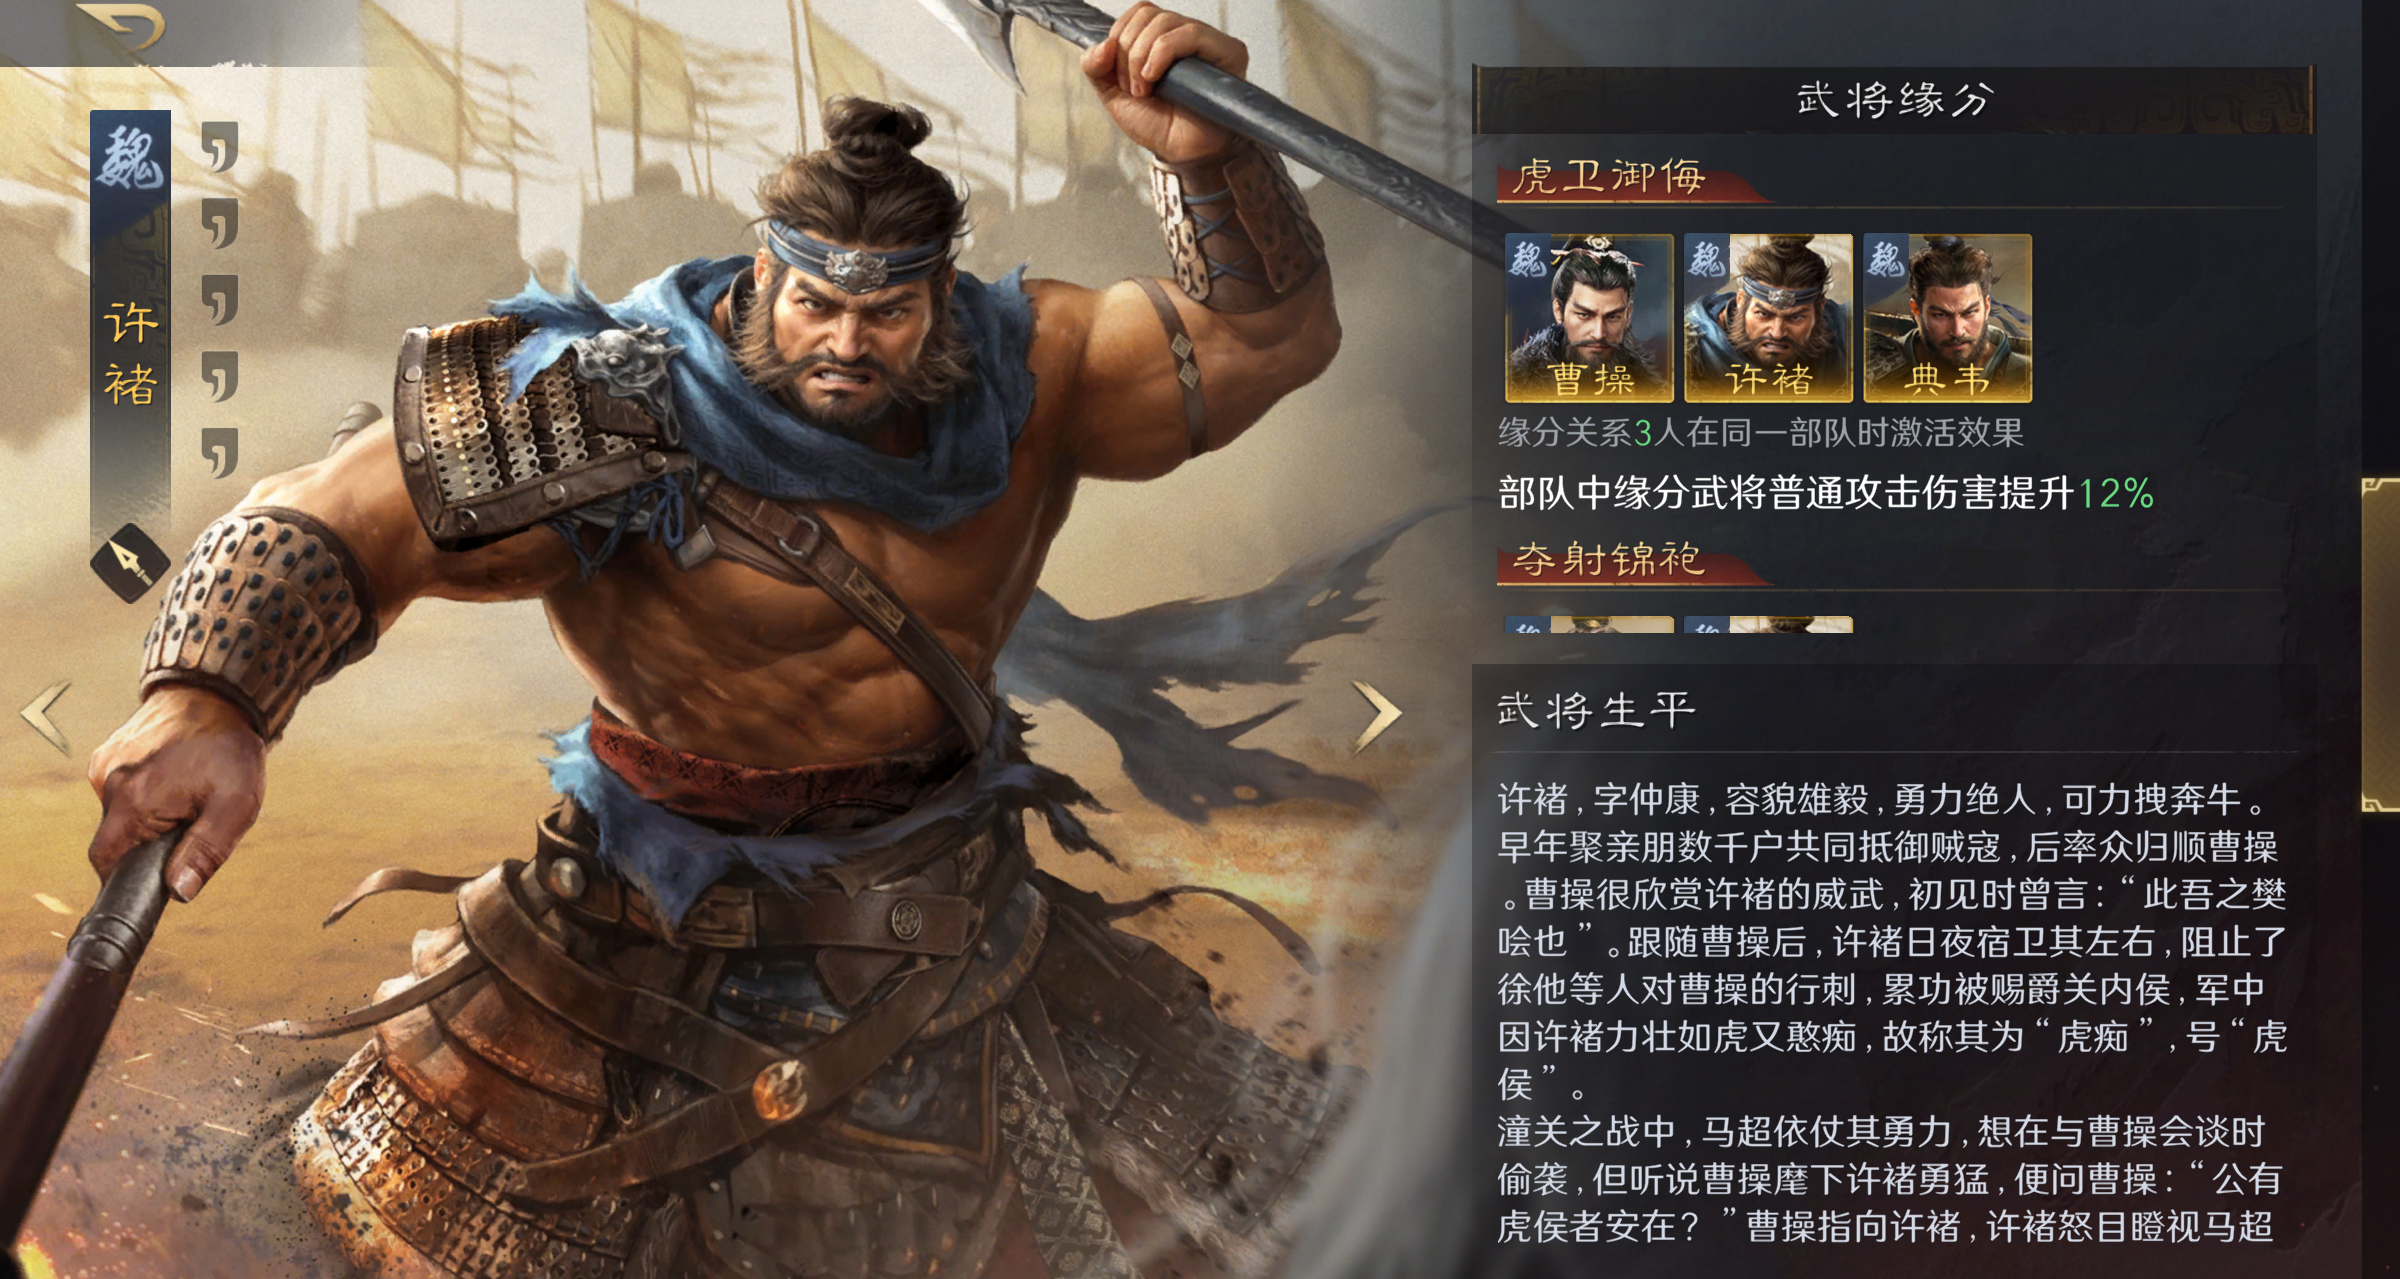Click the gold-framed side tab at right edge
The image size is (2400, 1279).
pyautogui.click(x=2381, y=645)
